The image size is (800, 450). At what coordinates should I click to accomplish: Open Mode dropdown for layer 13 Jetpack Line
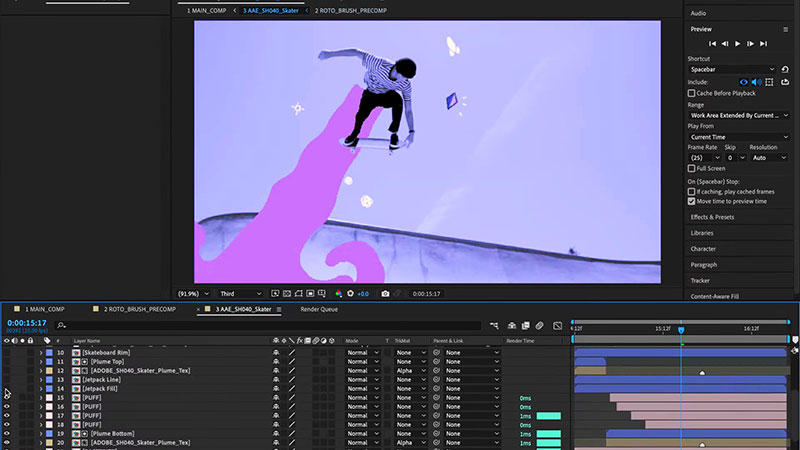[363, 380]
